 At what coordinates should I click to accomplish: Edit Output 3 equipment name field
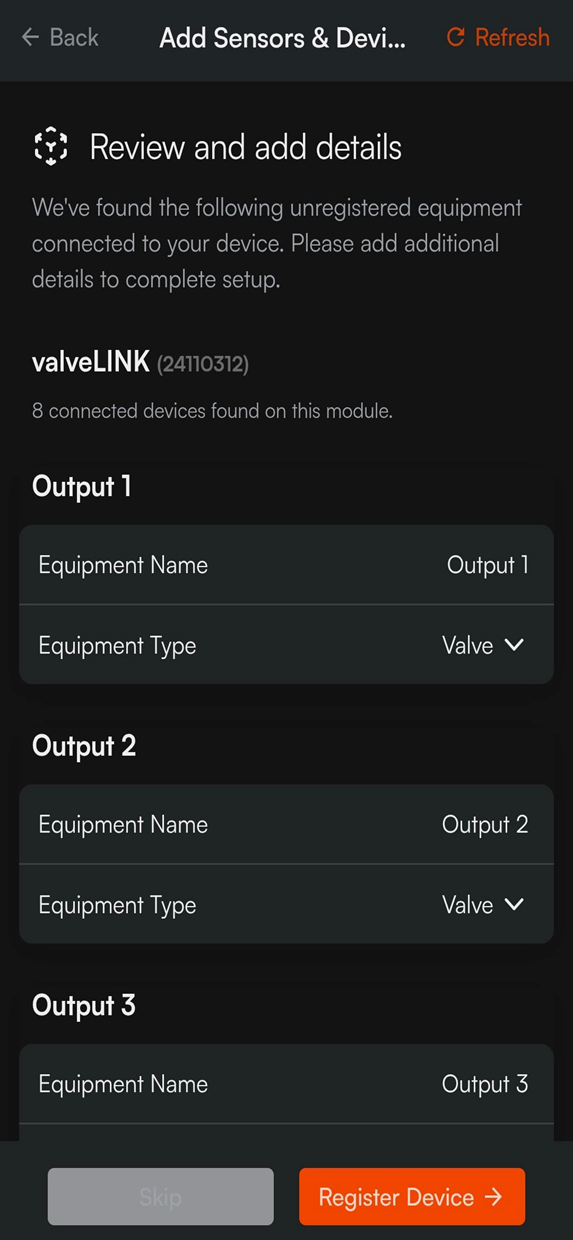(286, 1084)
